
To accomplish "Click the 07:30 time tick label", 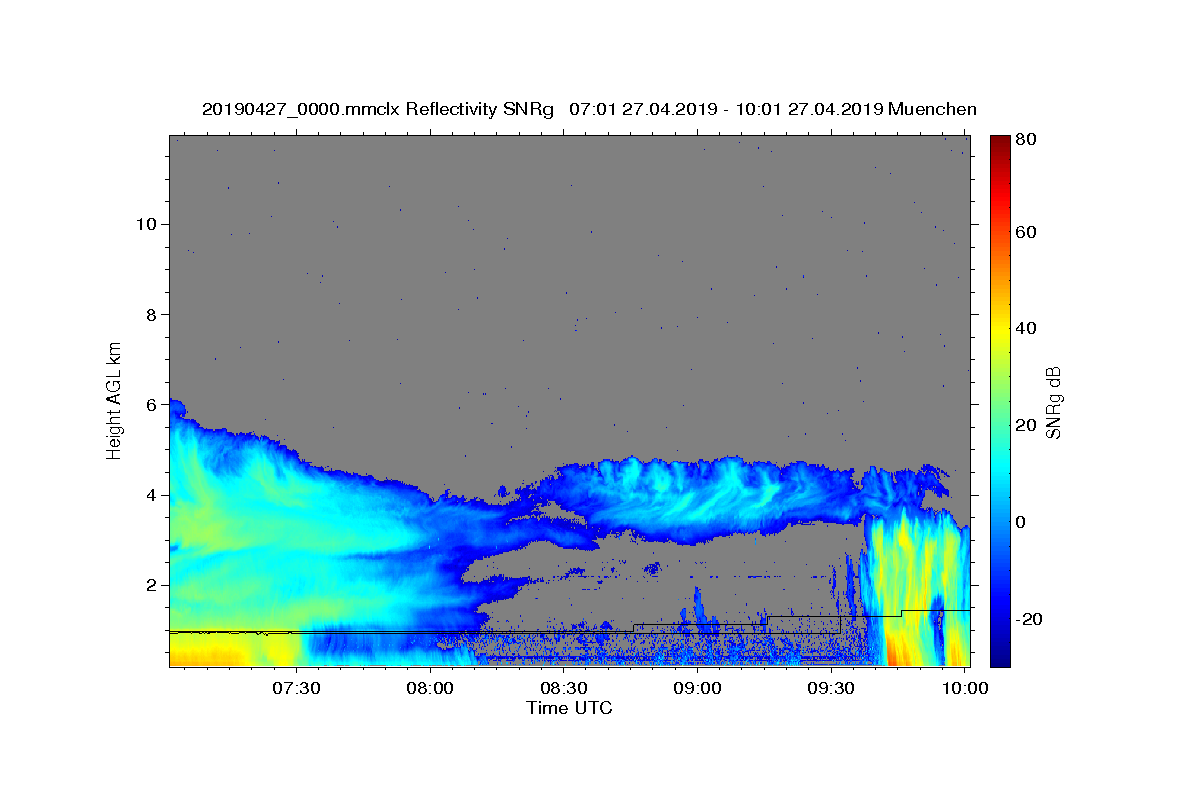I will point(298,689).
